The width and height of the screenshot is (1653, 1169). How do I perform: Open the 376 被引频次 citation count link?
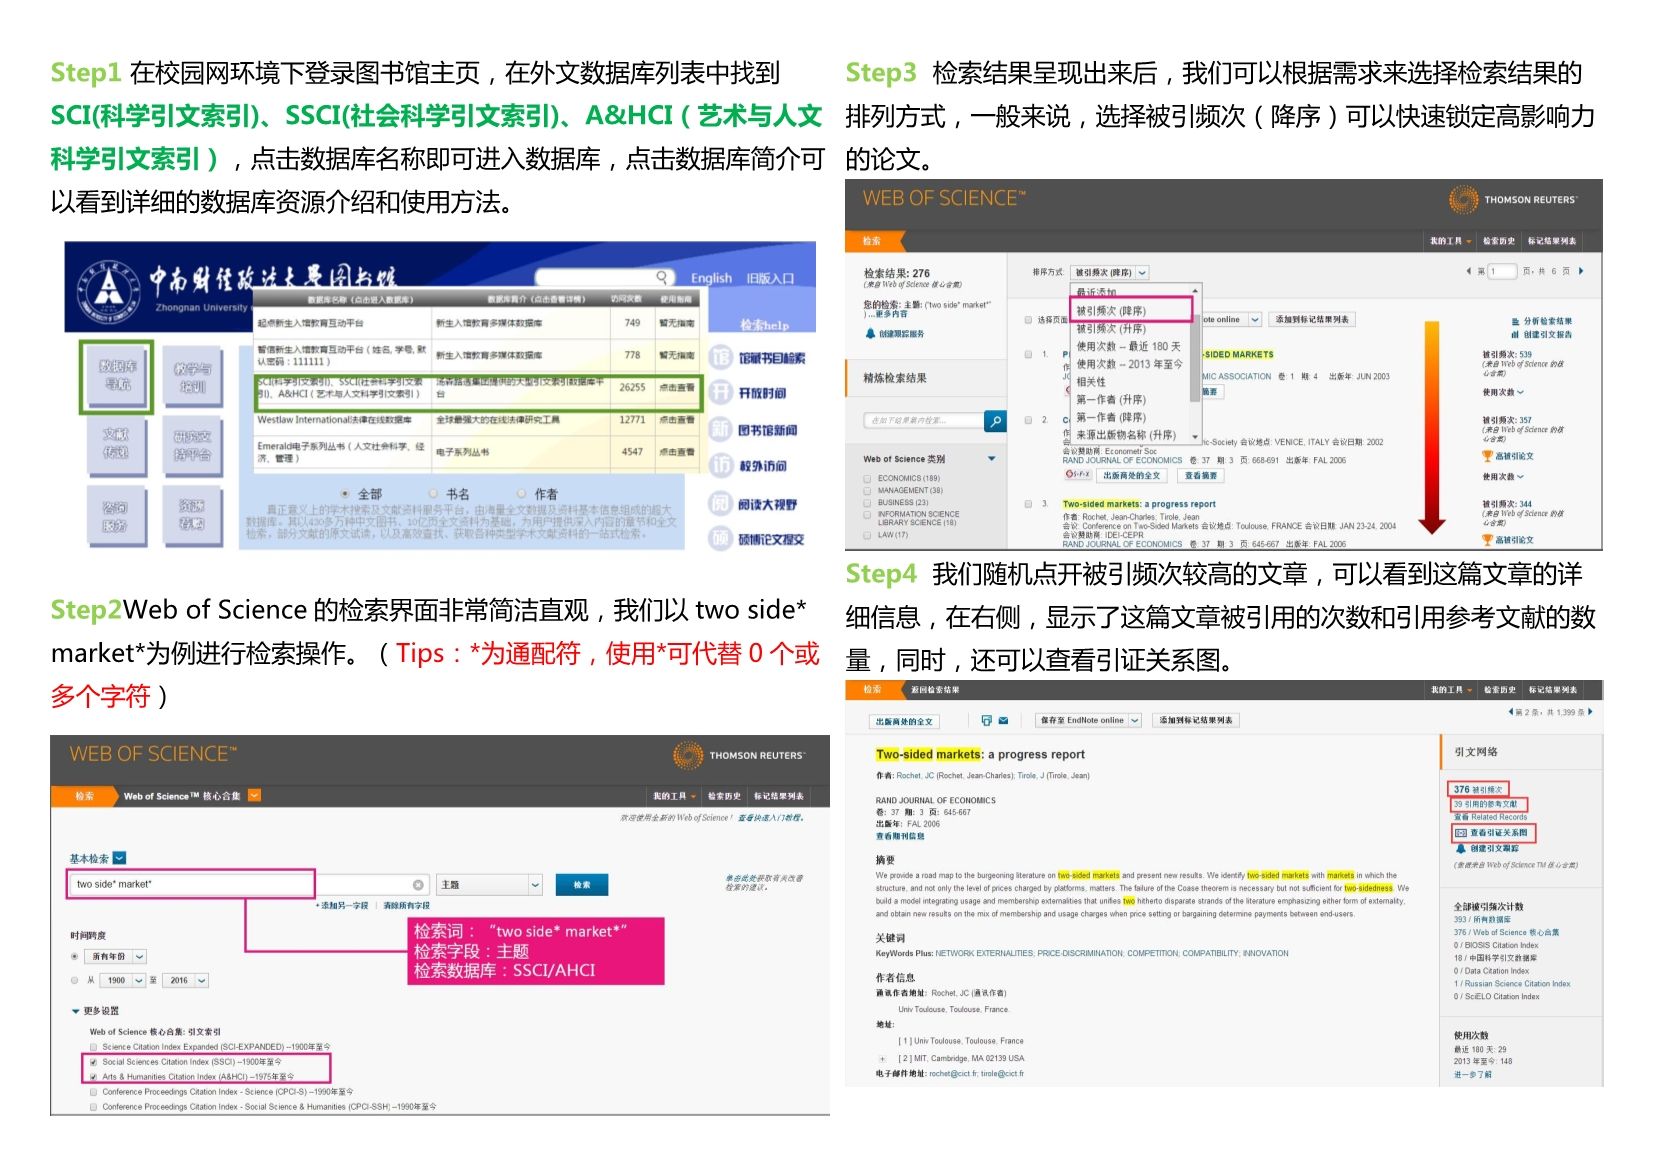tap(1478, 789)
